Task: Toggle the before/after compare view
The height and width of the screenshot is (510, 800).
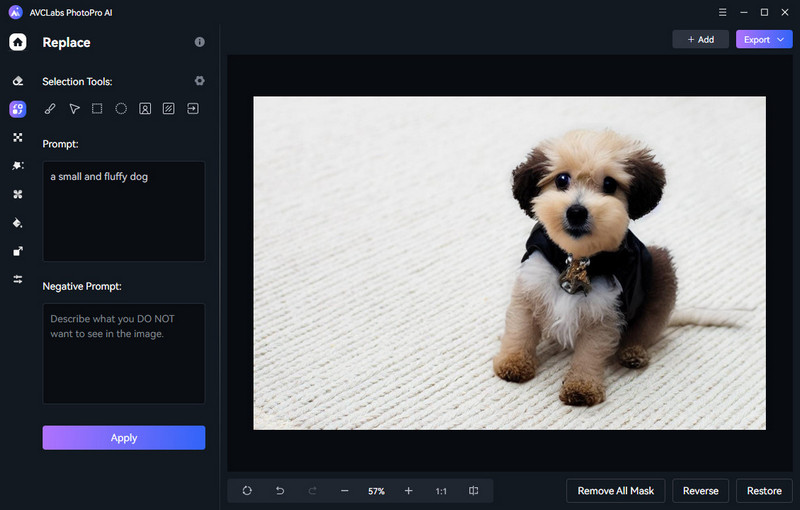Action: (x=473, y=491)
